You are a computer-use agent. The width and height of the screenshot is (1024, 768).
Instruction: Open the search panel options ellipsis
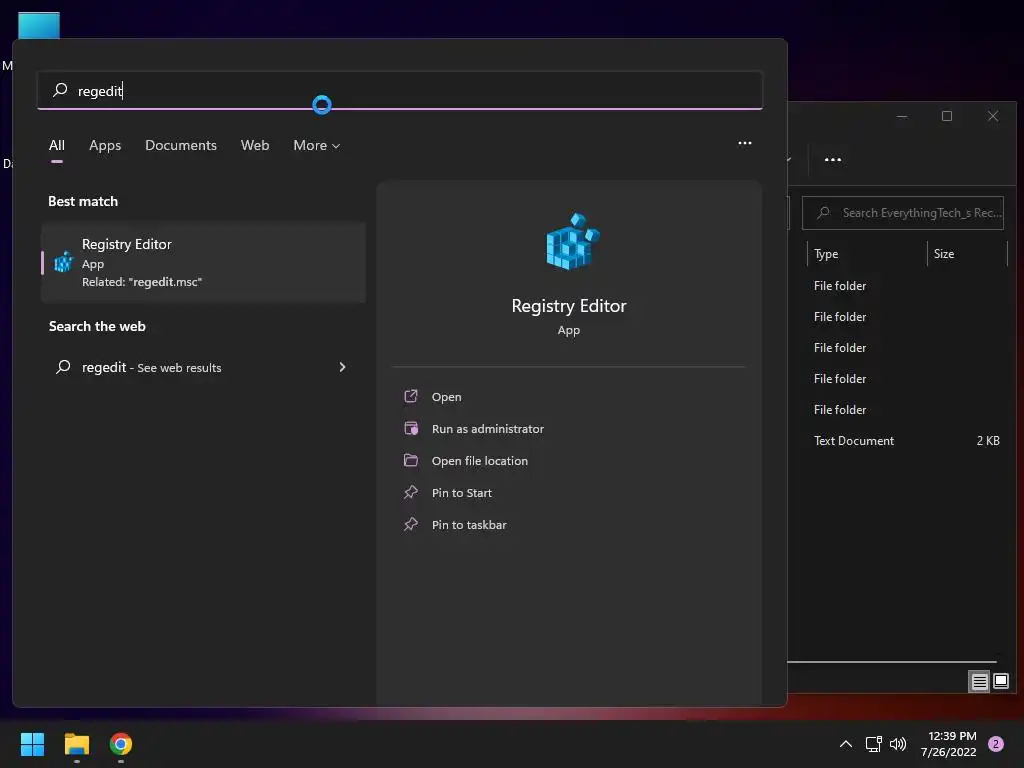point(744,143)
